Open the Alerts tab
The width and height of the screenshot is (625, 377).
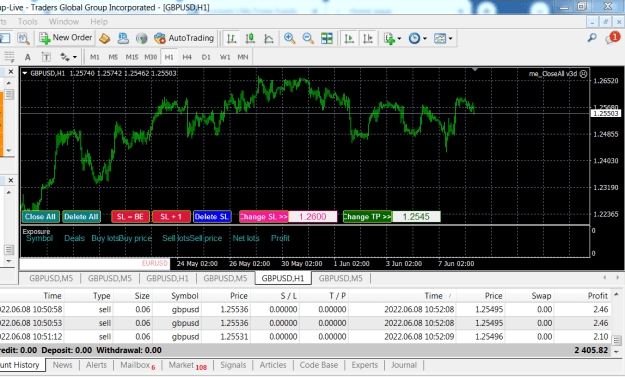point(96,365)
